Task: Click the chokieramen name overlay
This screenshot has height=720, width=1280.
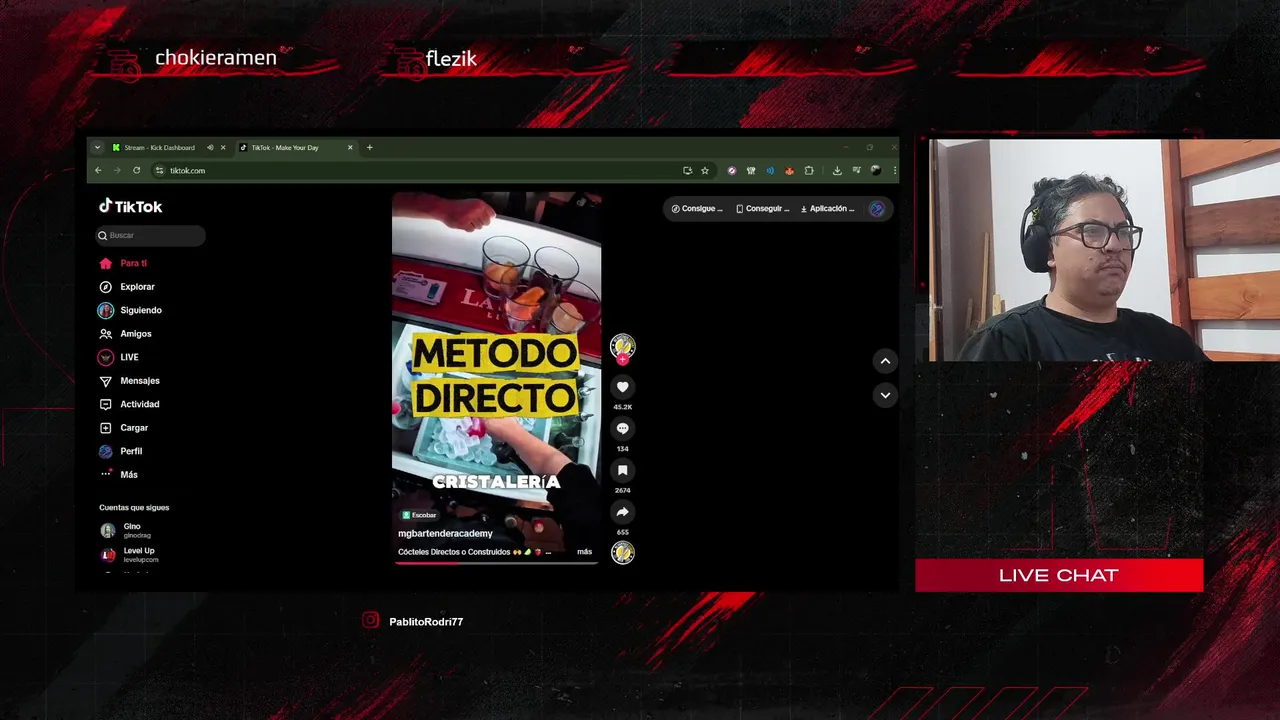Action: pyautogui.click(x=215, y=58)
